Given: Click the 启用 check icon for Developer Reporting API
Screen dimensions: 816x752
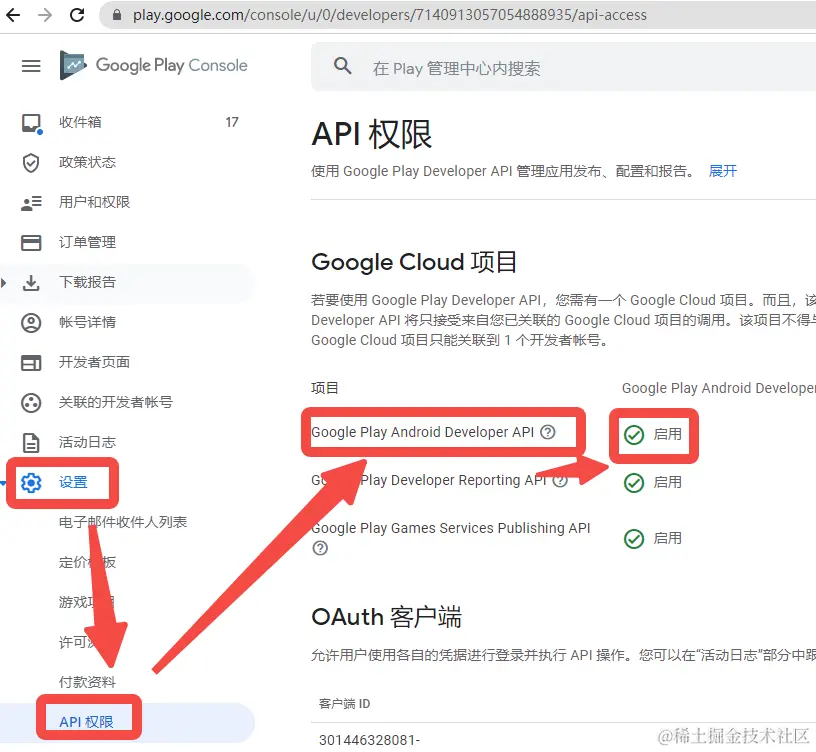Looking at the screenshot, I should [x=634, y=483].
